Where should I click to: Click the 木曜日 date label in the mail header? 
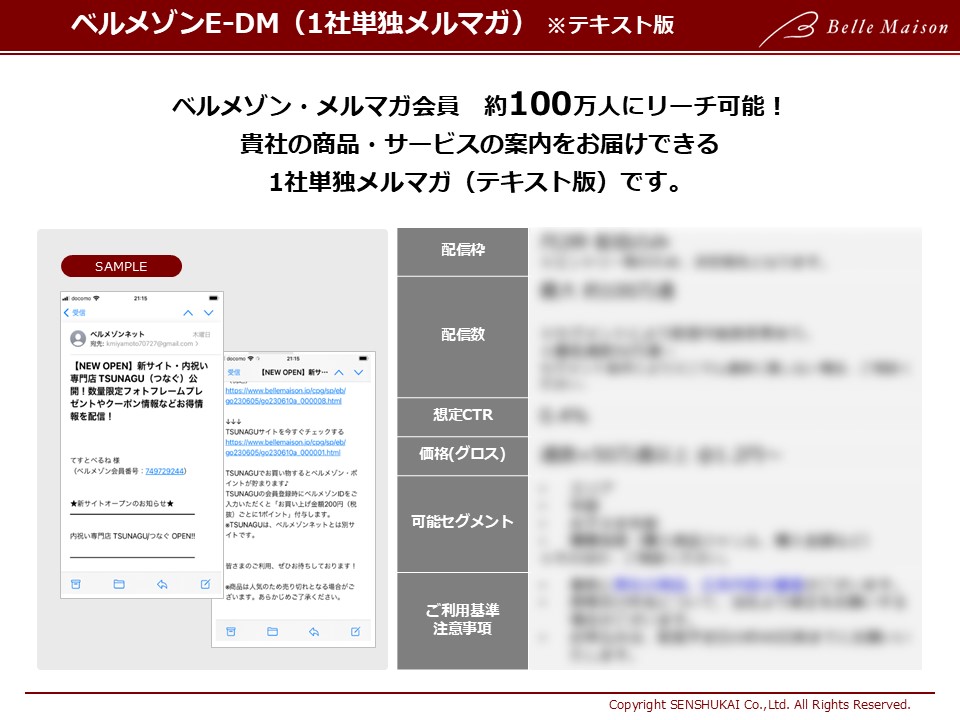(x=201, y=334)
